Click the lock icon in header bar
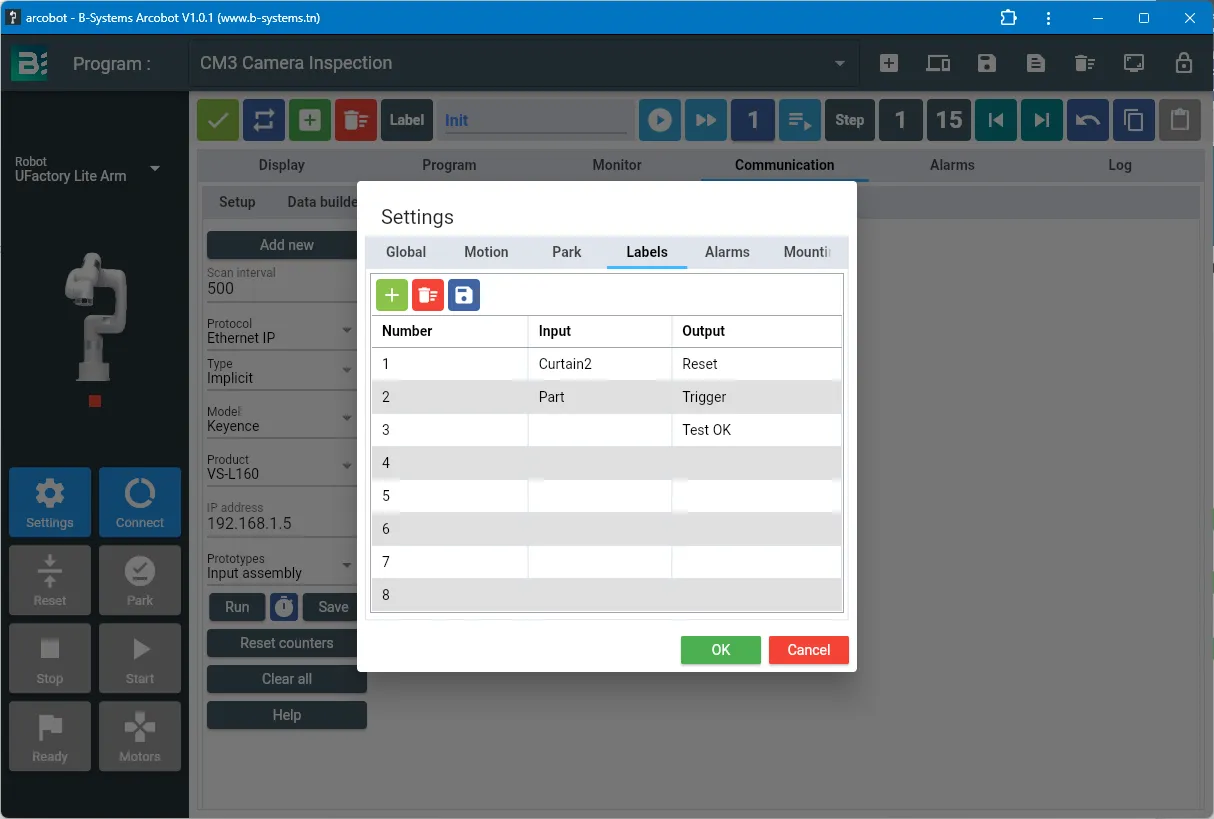This screenshot has height=819, width=1214. click(1184, 63)
